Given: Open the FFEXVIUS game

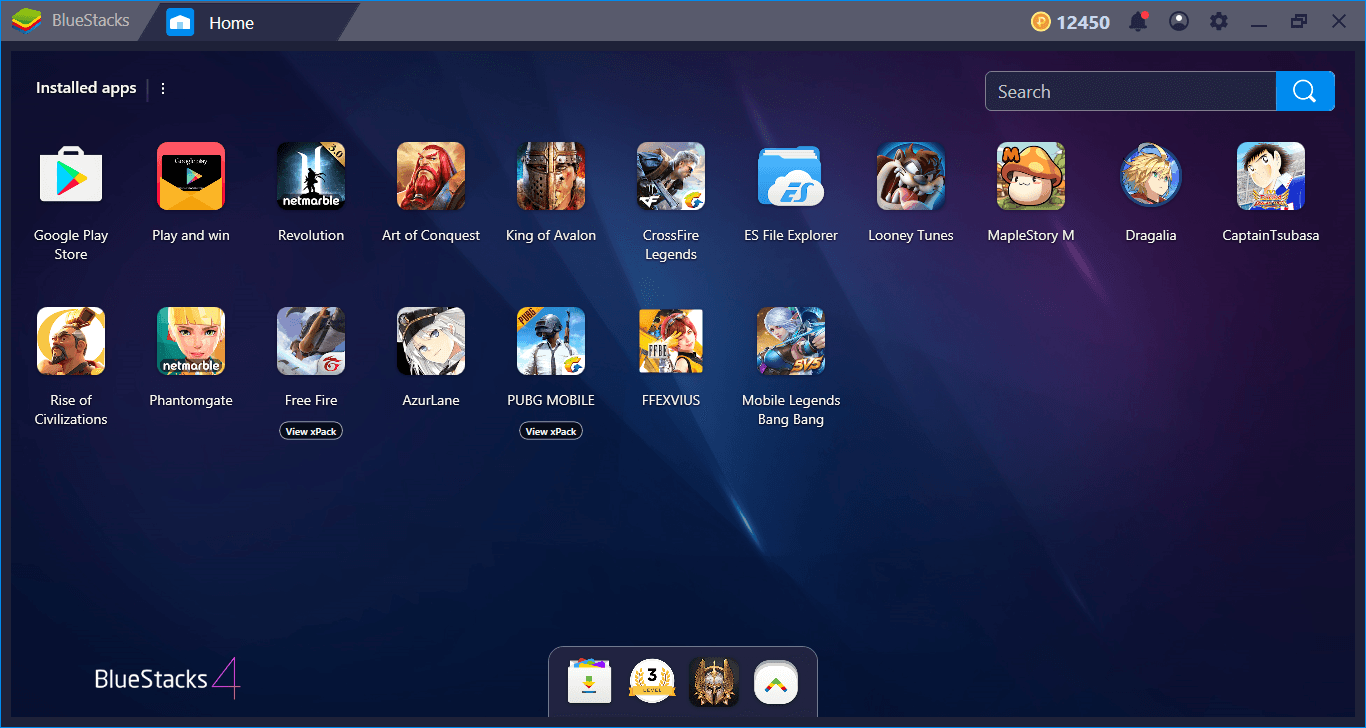Looking at the screenshot, I should point(671,341).
